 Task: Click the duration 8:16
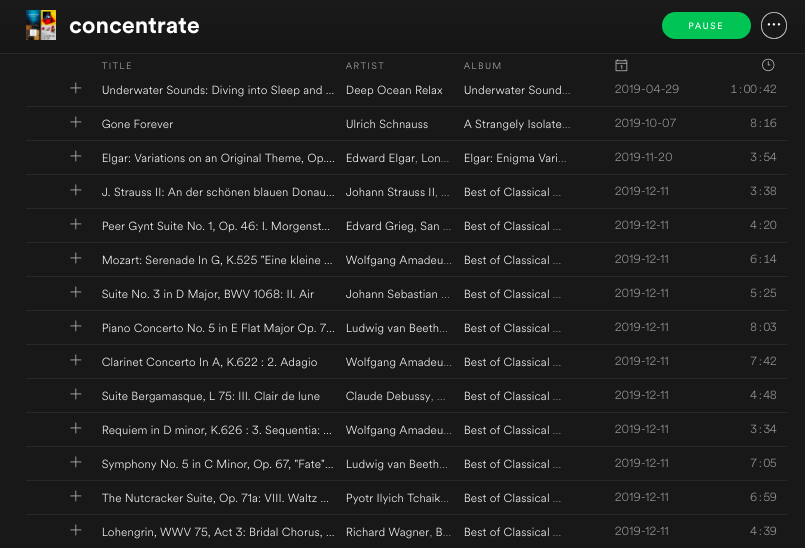763,123
